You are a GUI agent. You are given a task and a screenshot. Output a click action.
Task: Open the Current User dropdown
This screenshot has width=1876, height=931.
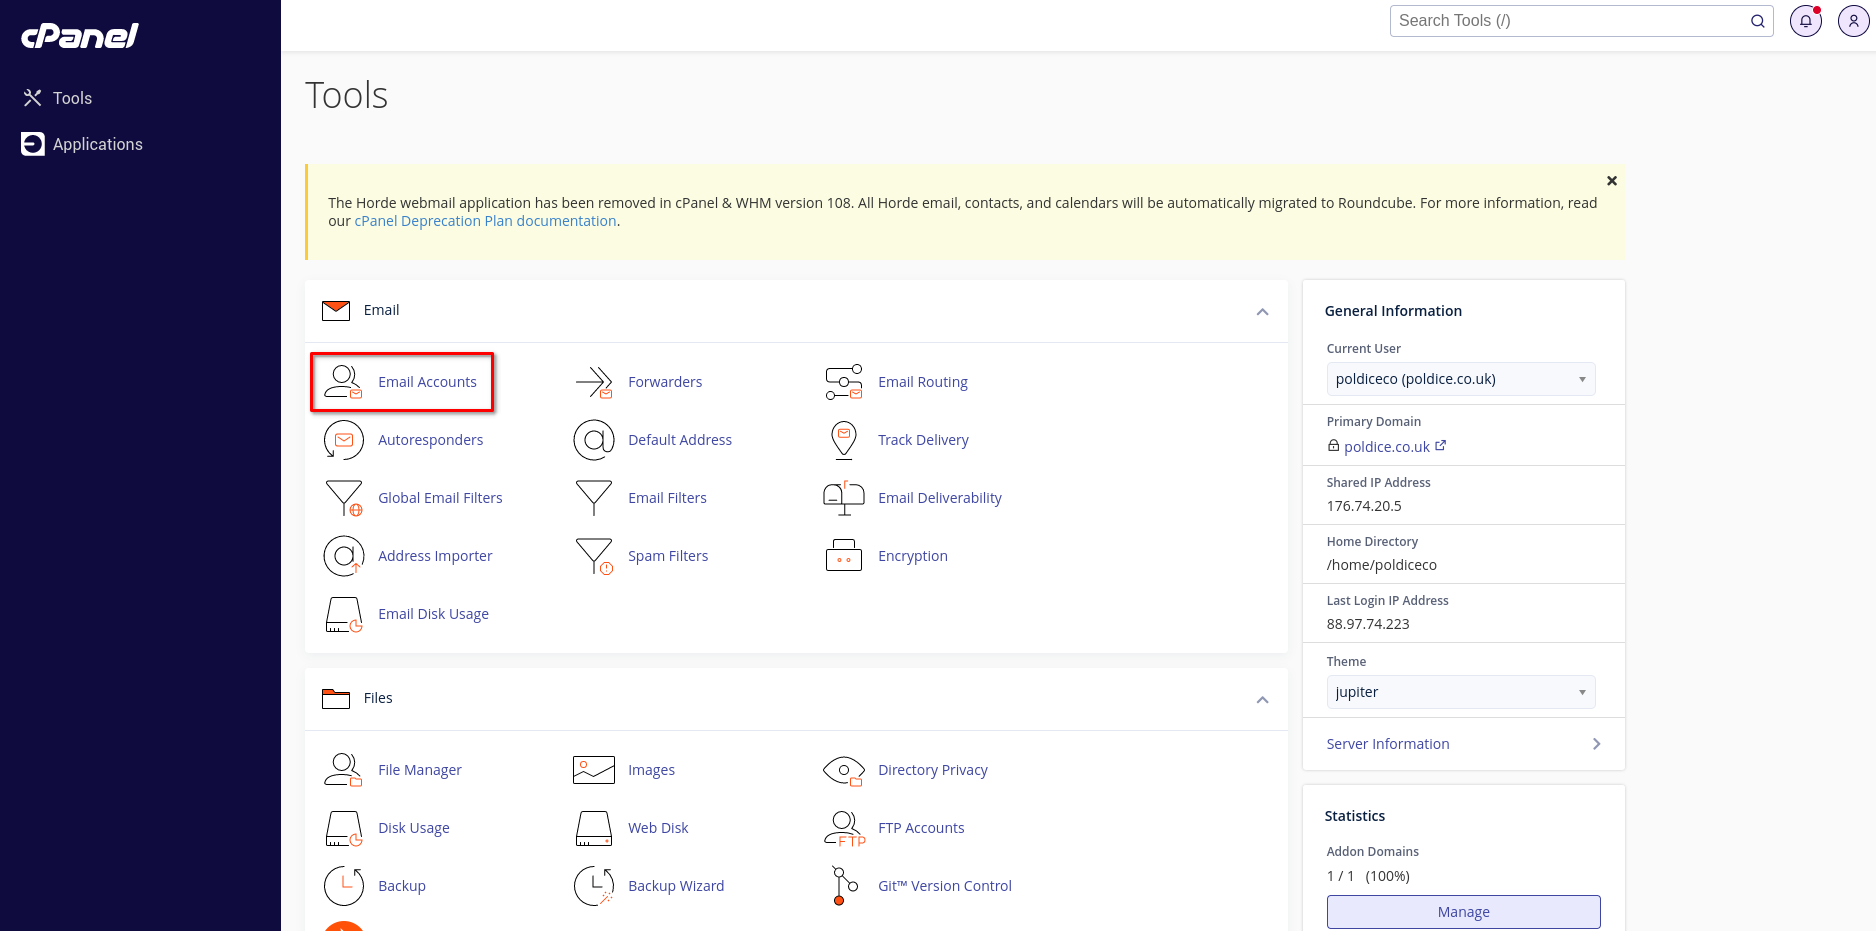pyautogui.click(x=1460, y=379)
